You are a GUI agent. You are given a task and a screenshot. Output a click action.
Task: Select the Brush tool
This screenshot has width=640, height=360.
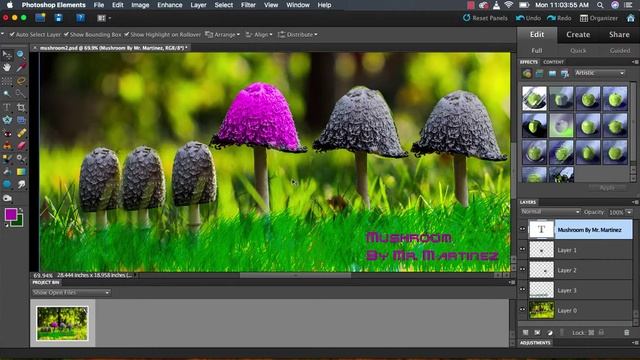[7, 159]
